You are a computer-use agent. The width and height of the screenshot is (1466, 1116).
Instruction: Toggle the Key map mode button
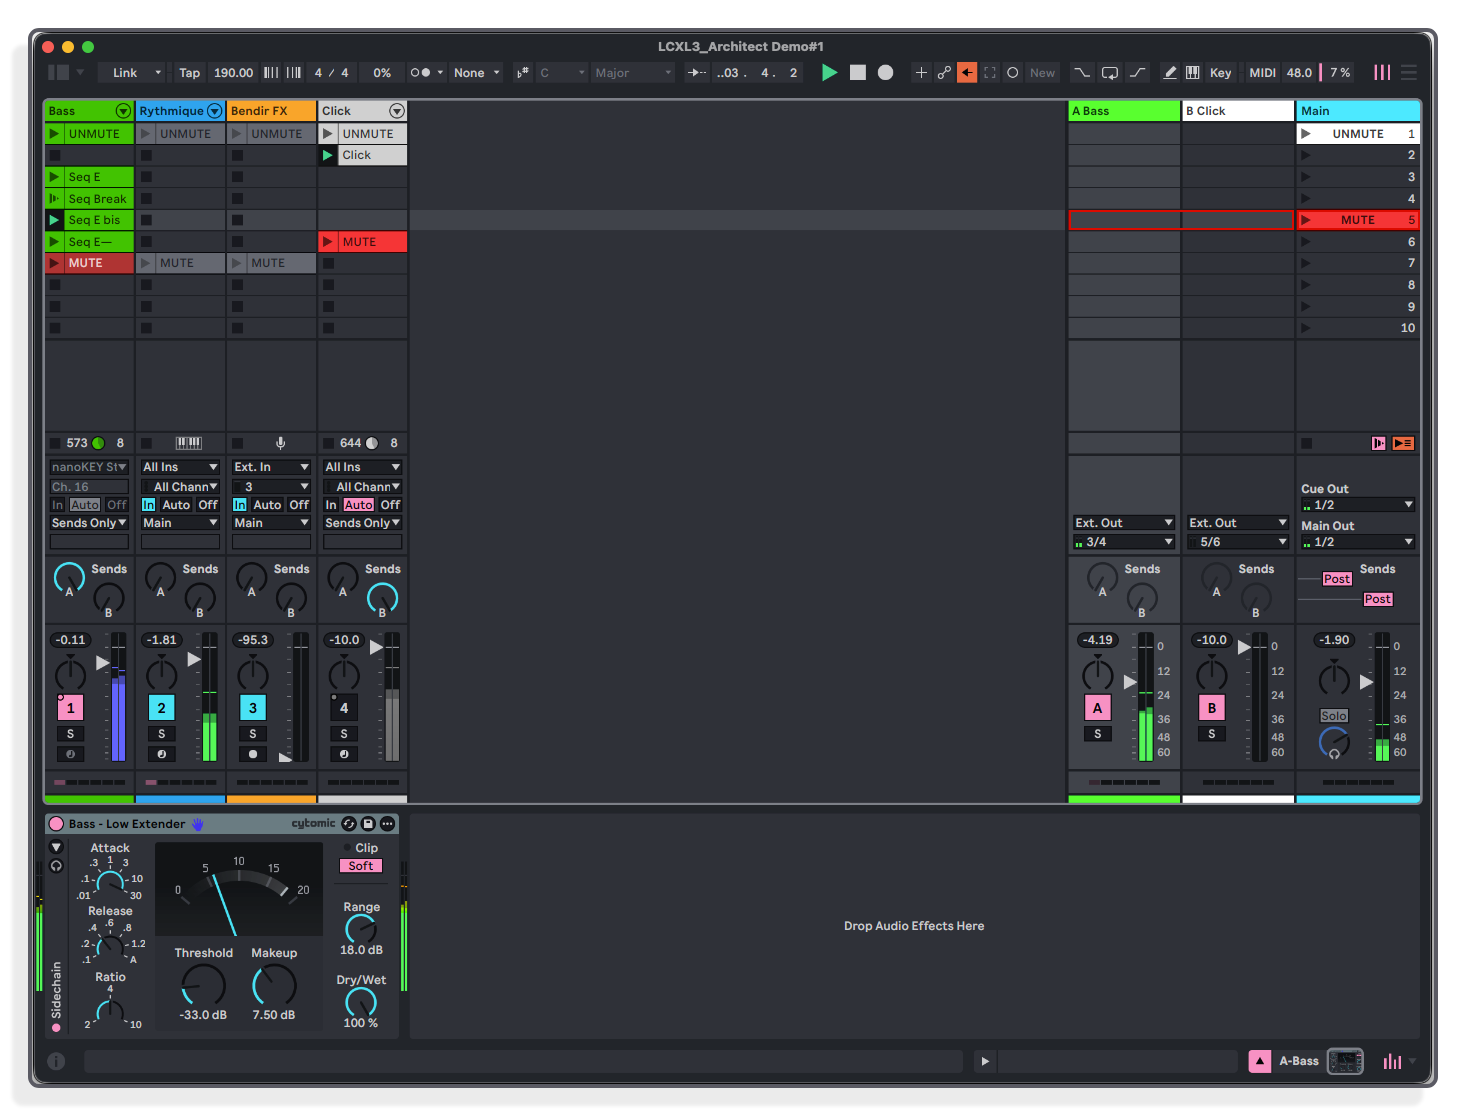[1220, 72]
